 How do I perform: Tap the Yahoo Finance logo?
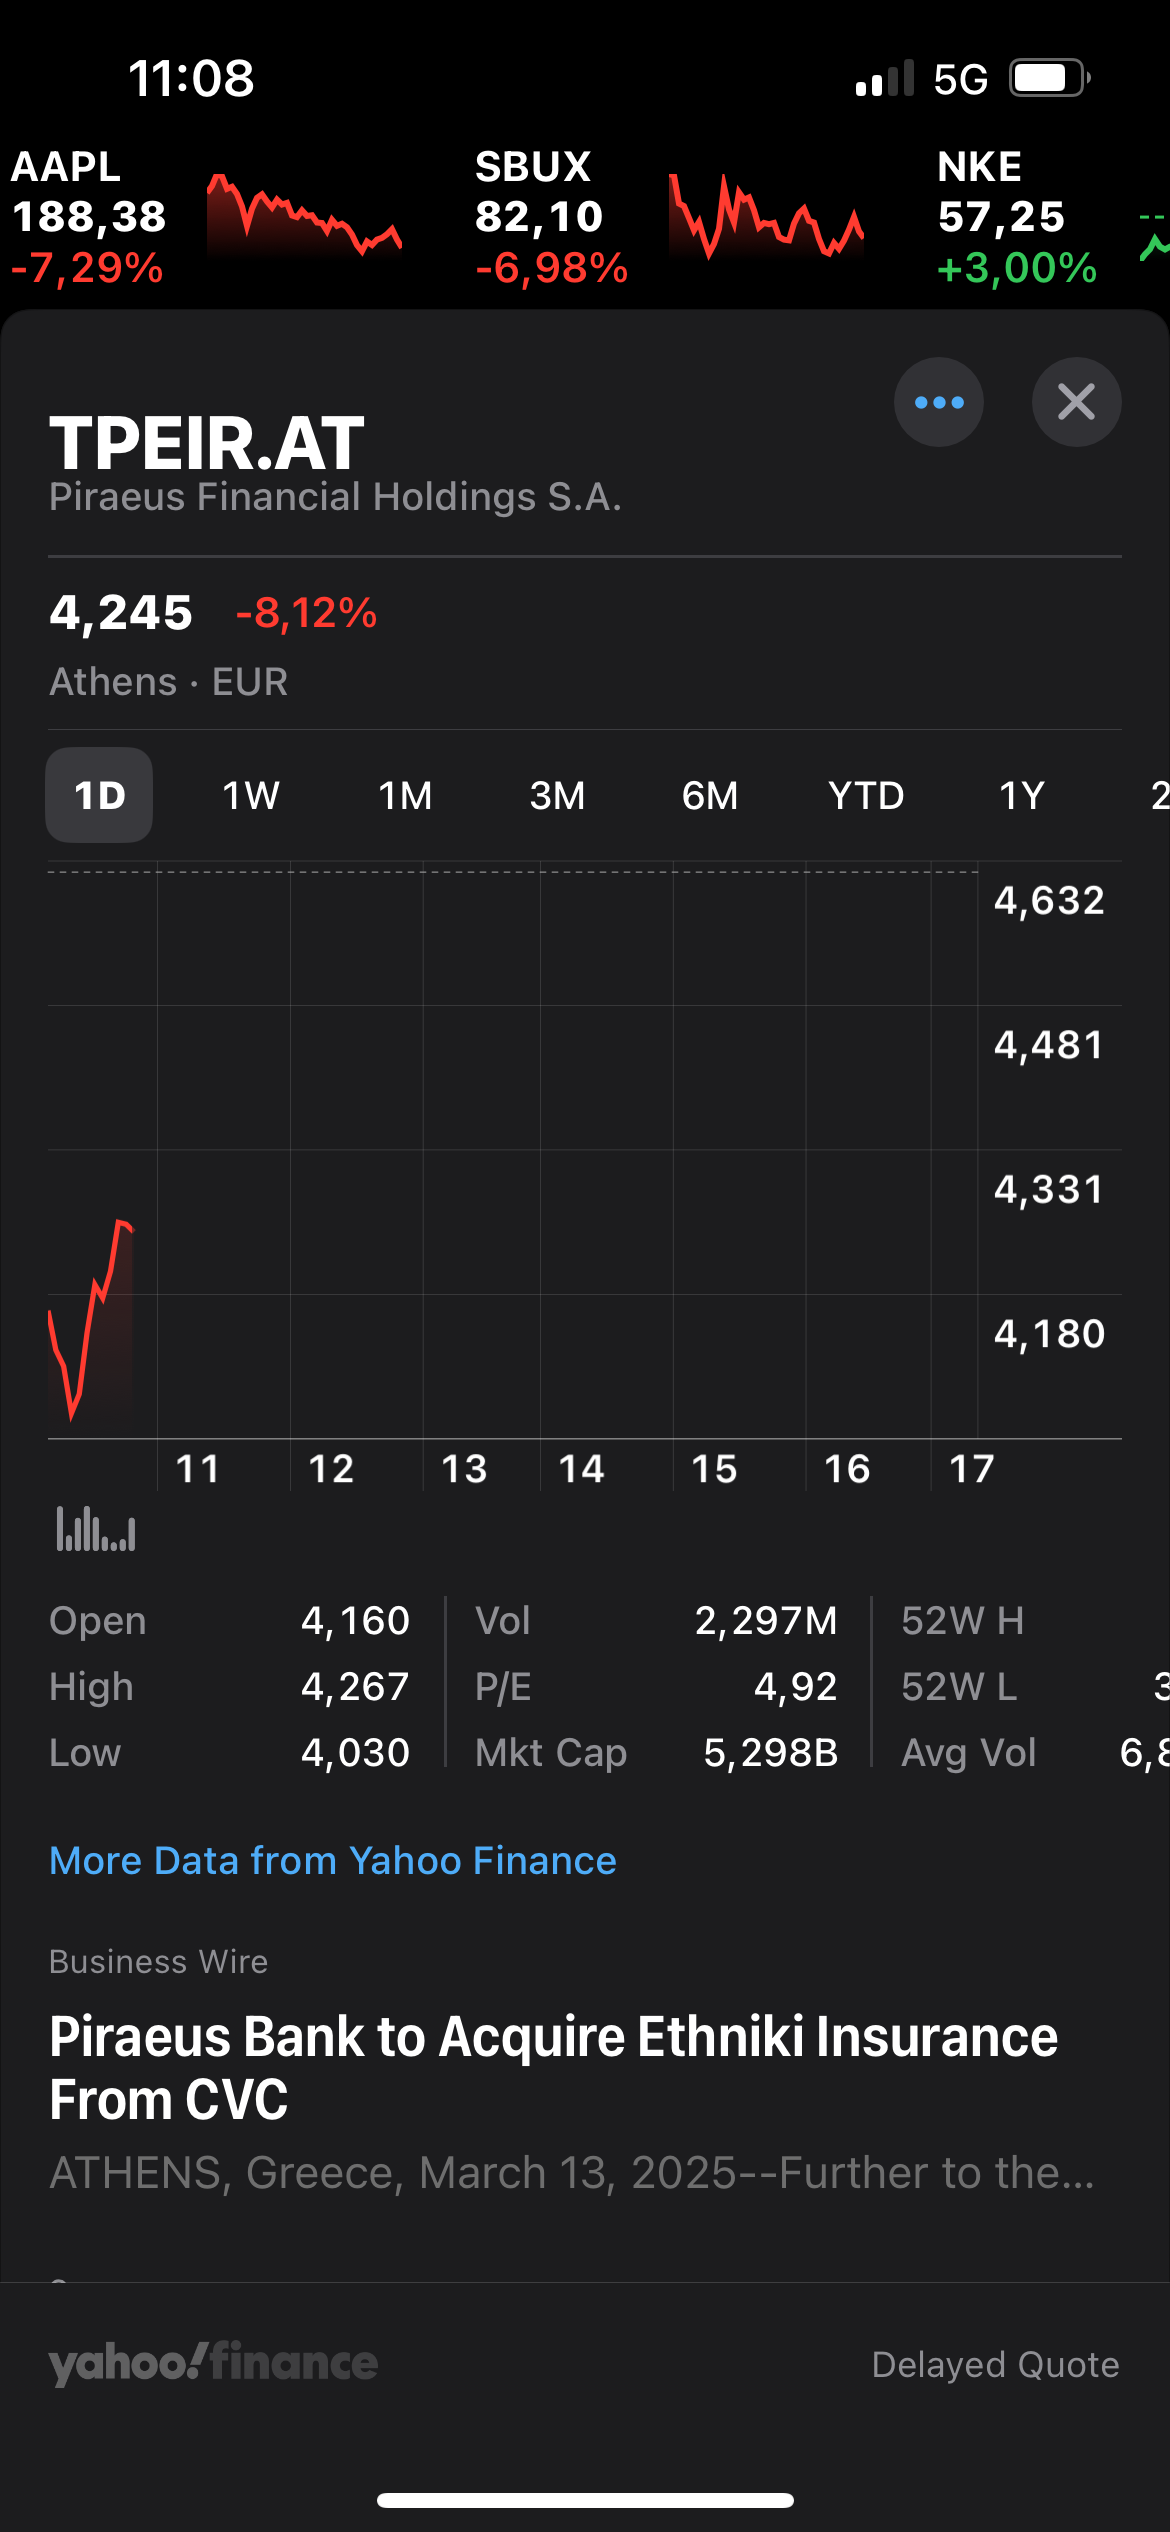(213, 2363)
